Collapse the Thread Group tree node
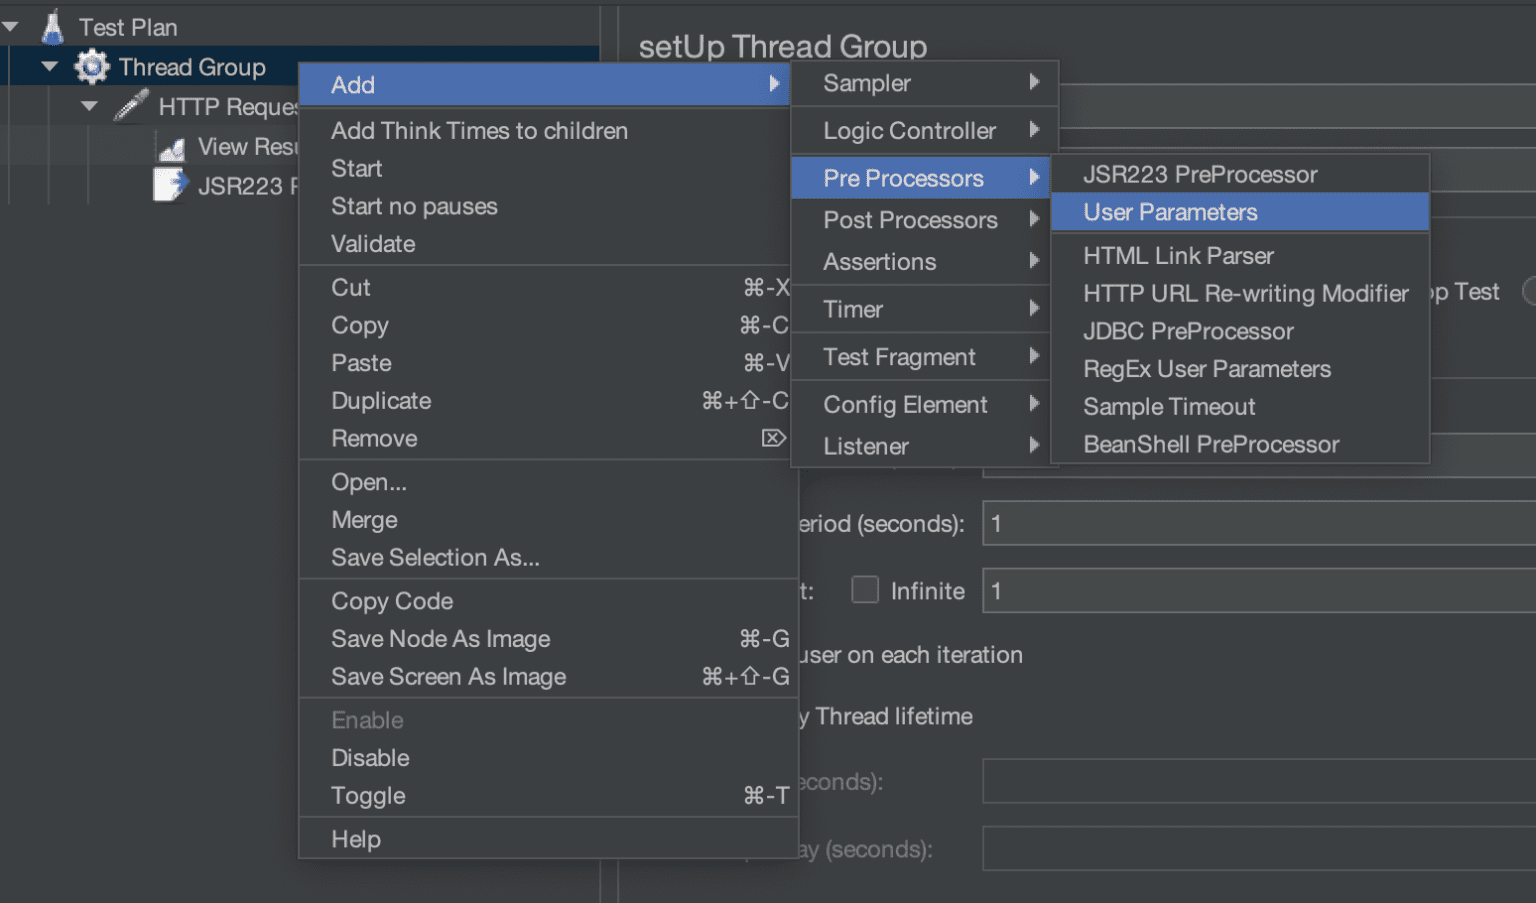The height and width of the screenshot is (903, 1536). point(50,67)
